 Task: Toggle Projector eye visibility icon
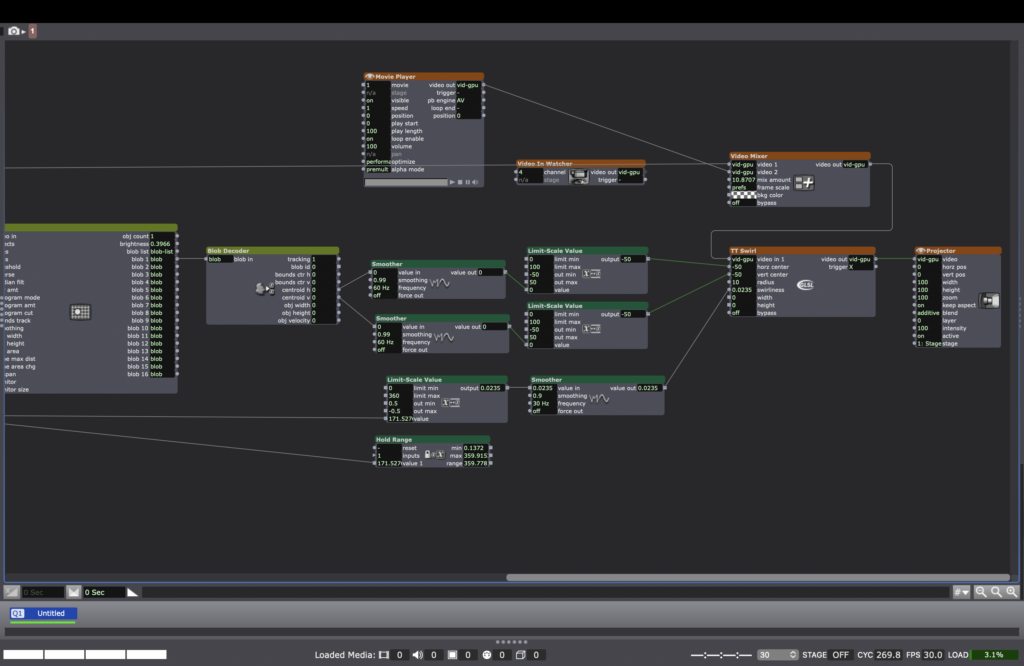(920, 251)
